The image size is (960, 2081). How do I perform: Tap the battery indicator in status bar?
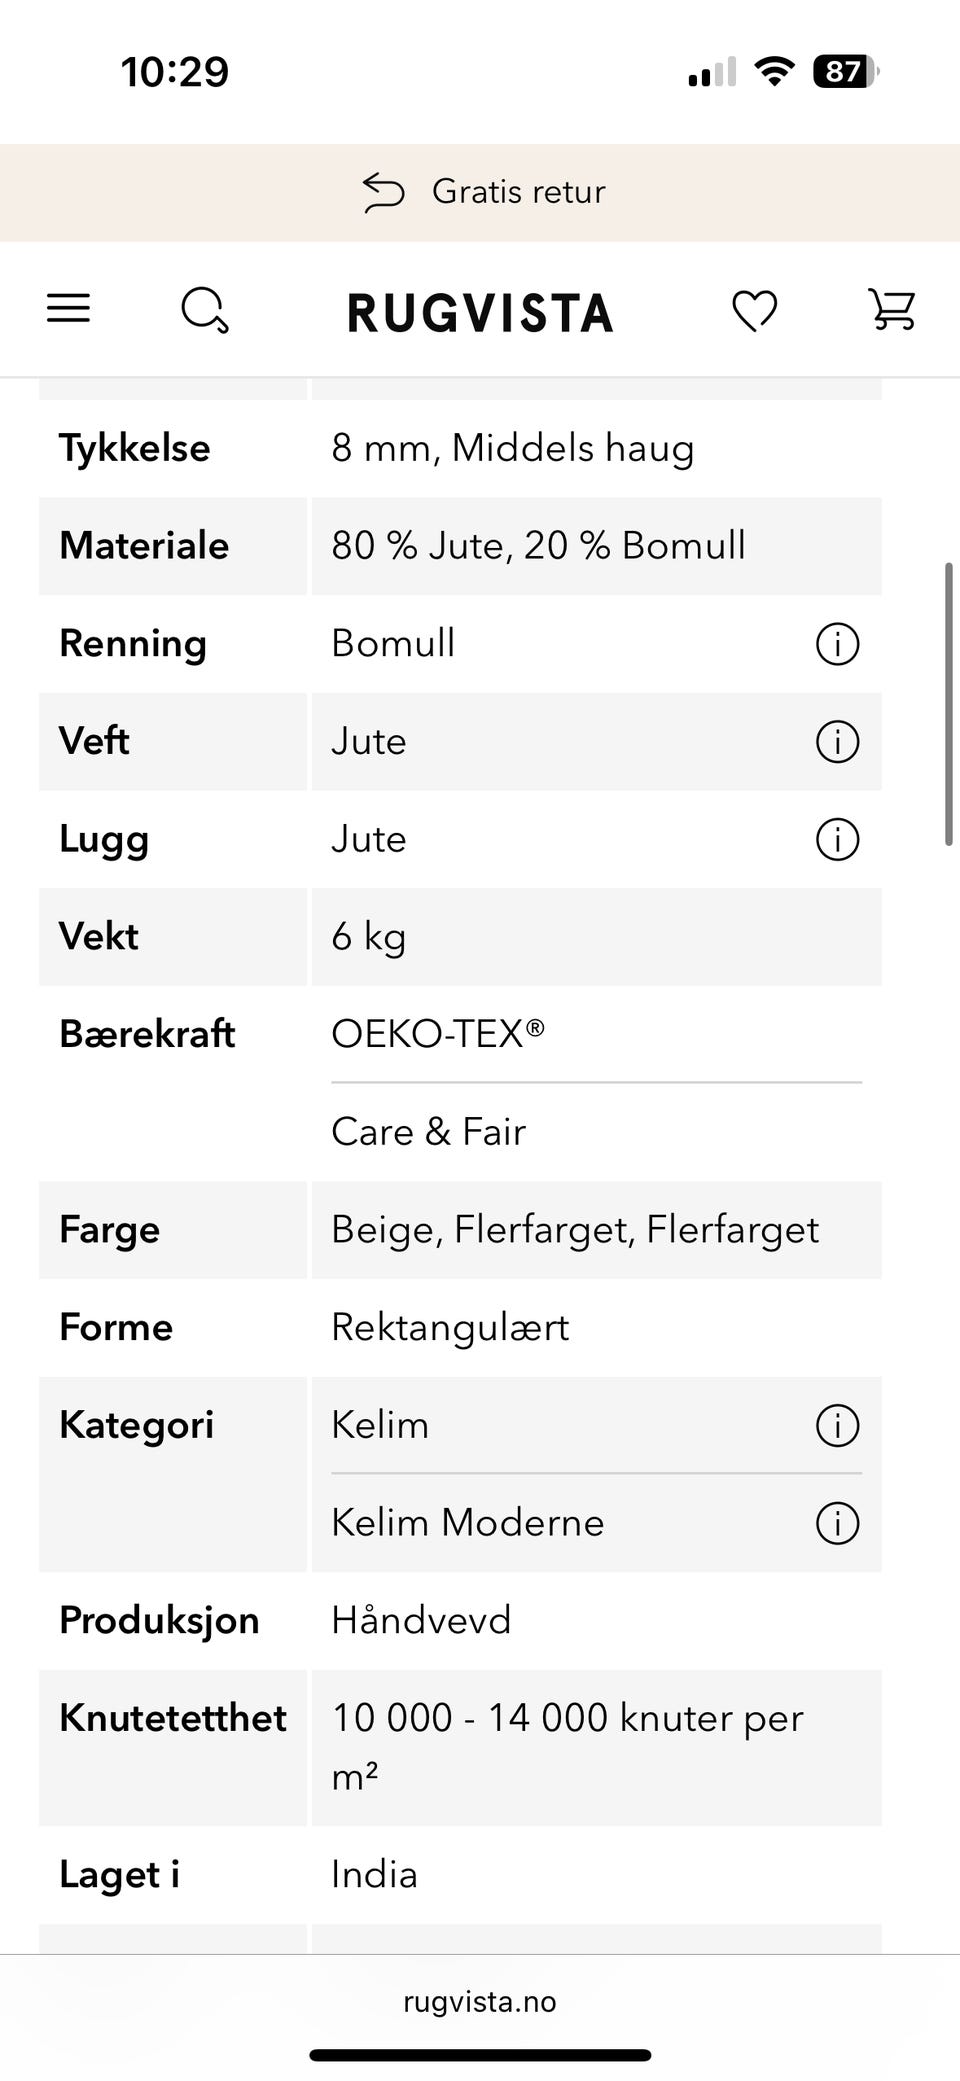846,71
